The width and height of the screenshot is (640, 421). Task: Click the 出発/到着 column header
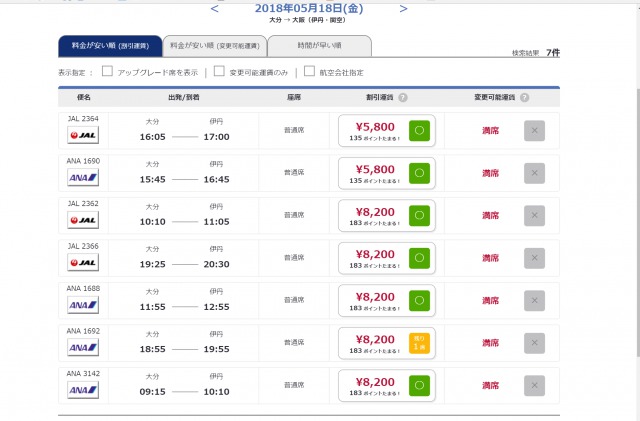184,97
